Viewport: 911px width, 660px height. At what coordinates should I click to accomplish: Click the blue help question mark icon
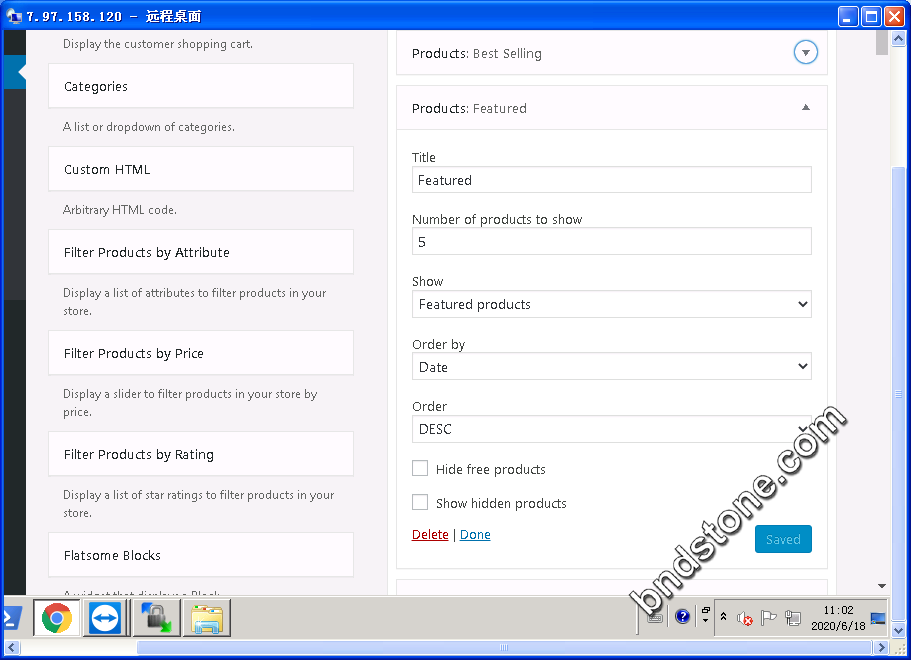pos(683,616)
